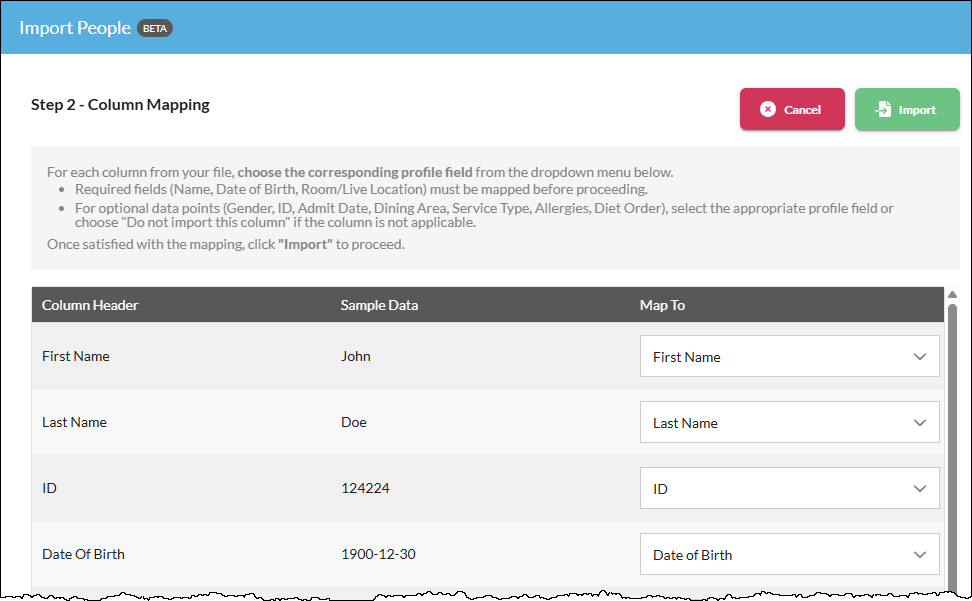Open the Last Name mapping dropdown
972x601 pixels.
(x=789, y=423)
